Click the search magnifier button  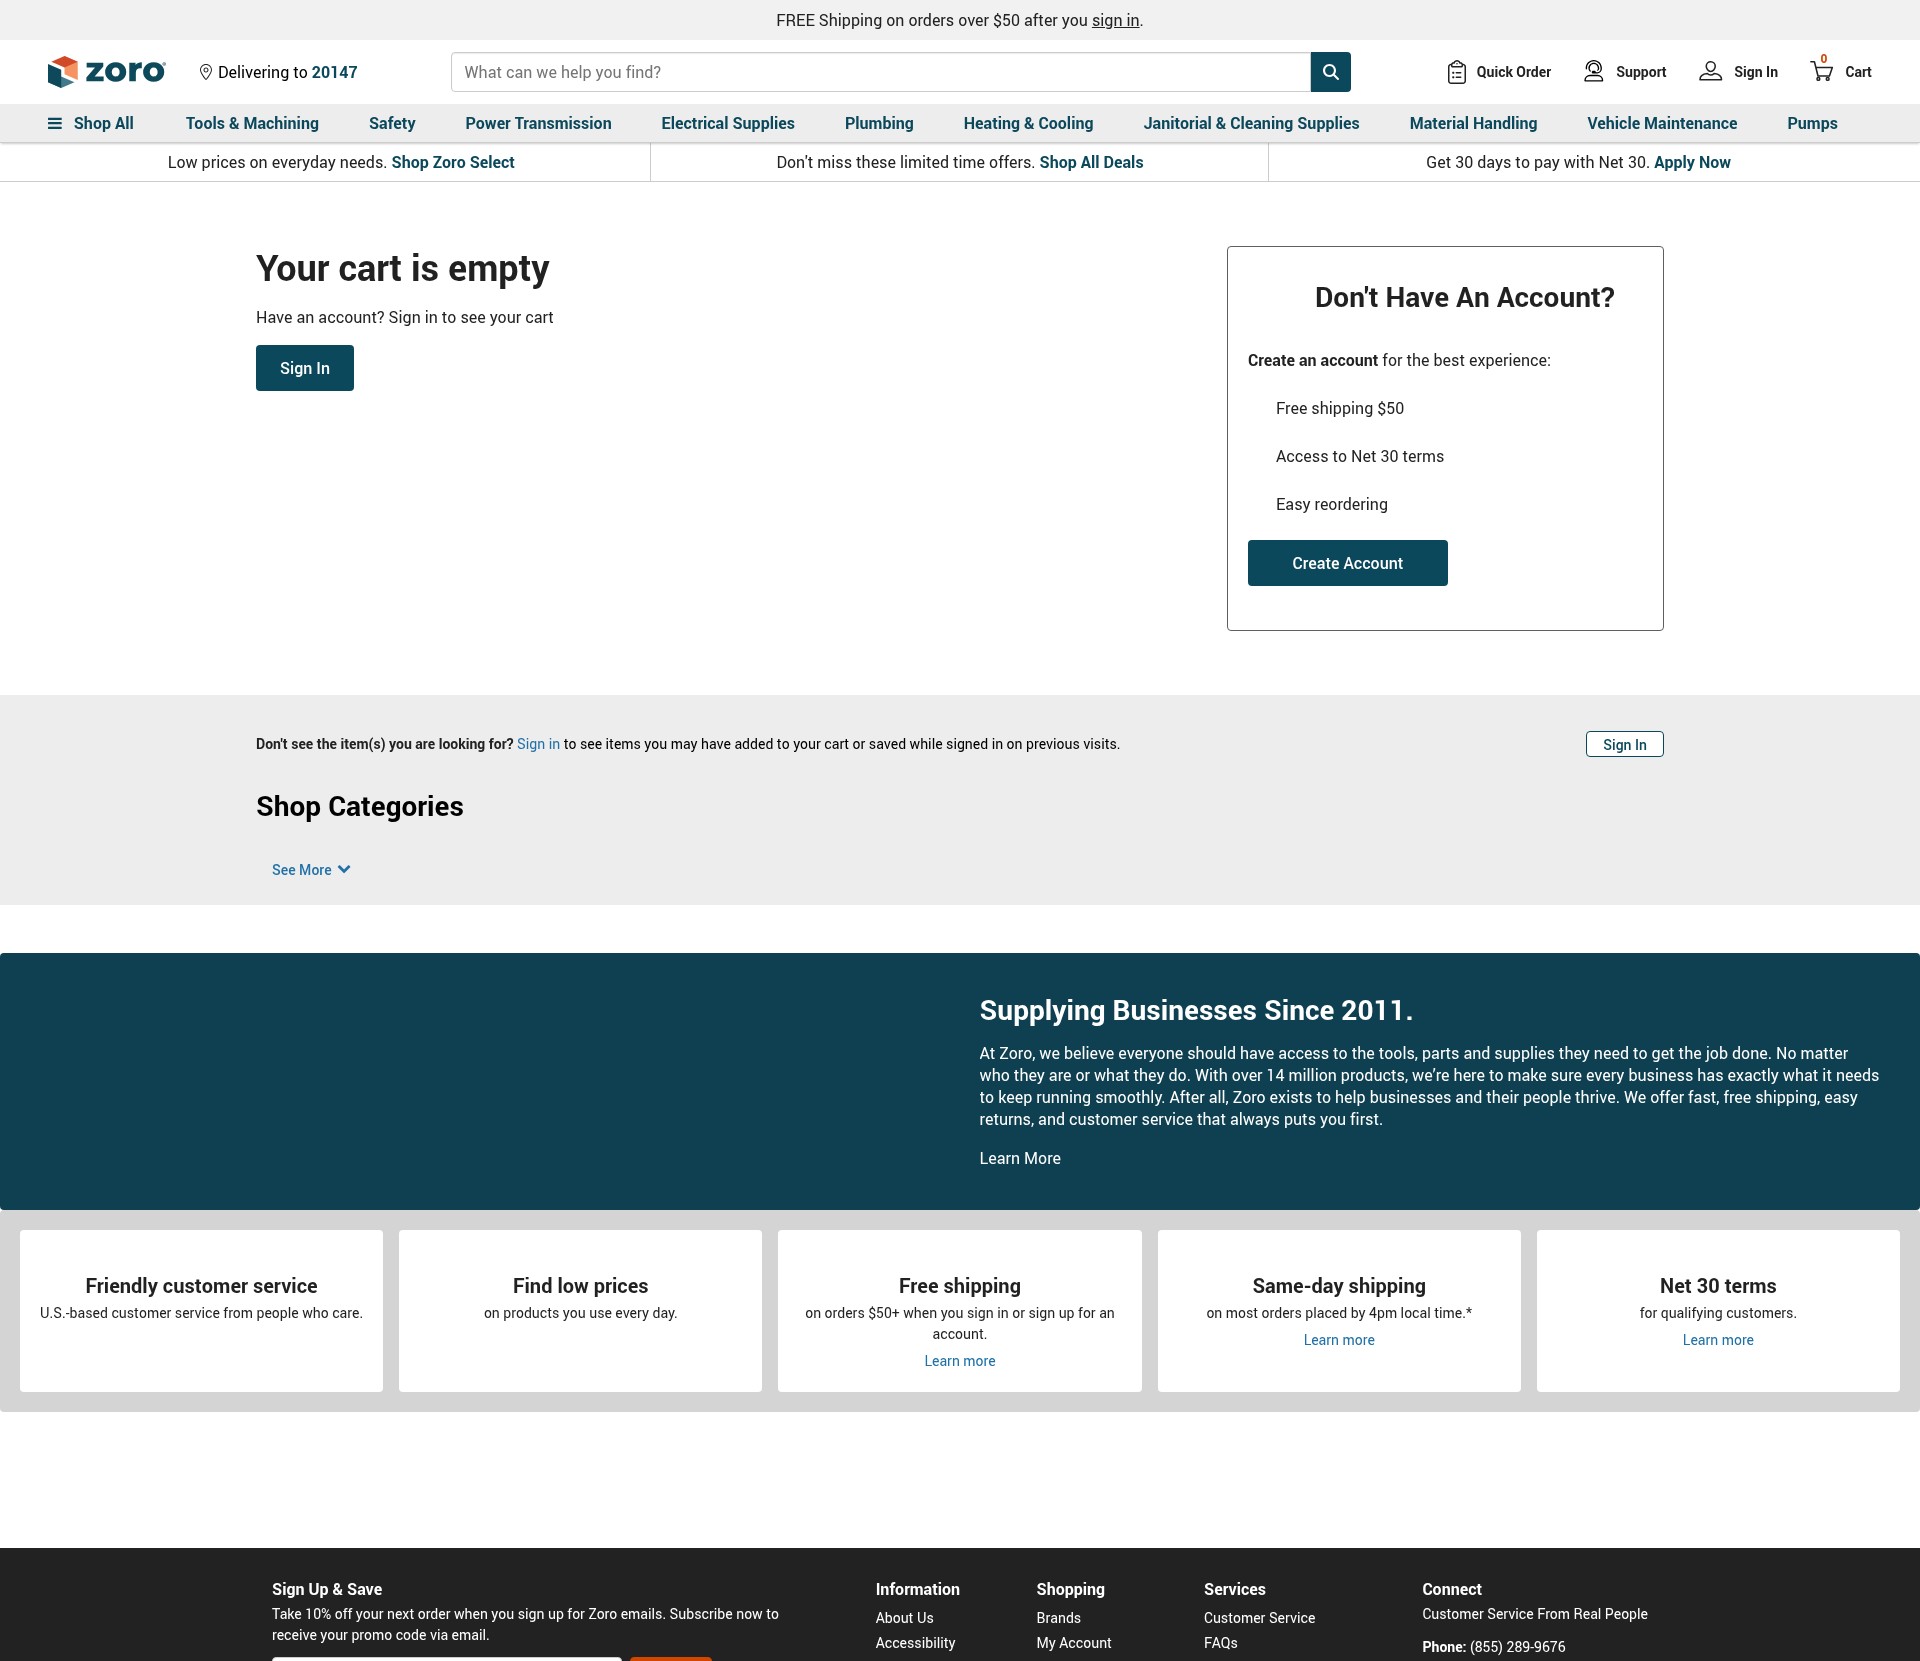click(1330, 72)
